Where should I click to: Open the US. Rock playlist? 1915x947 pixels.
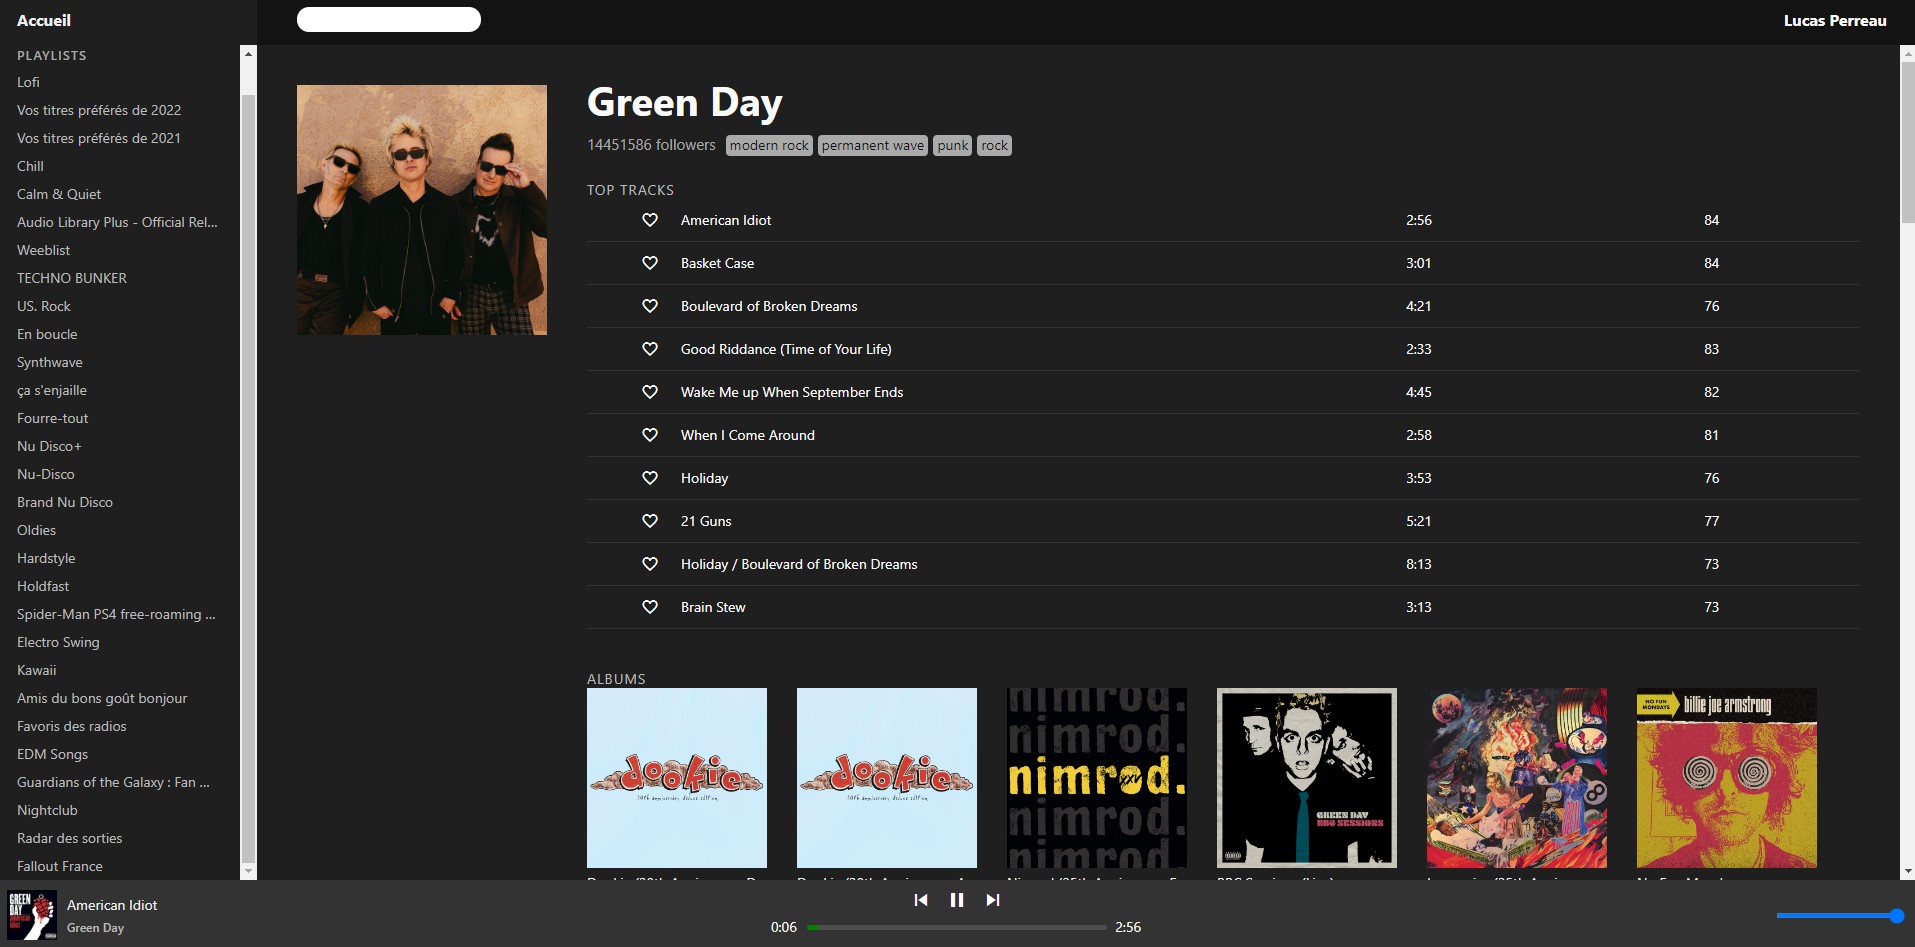click(x=44, y=306)
